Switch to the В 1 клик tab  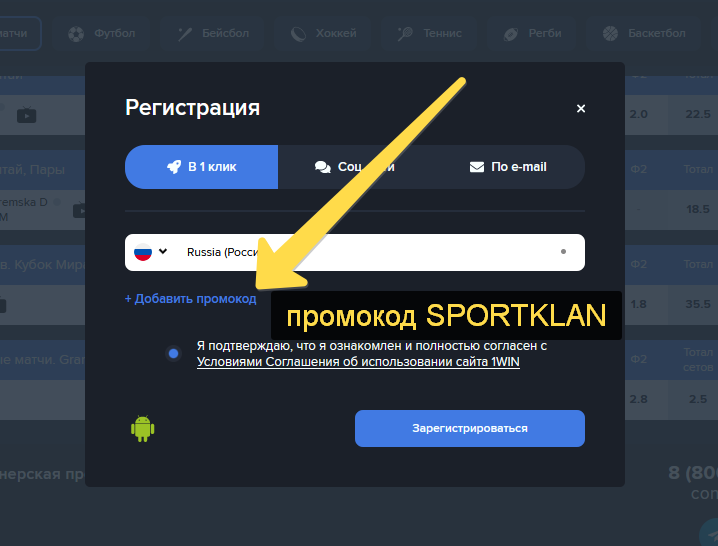coord(201,167)
